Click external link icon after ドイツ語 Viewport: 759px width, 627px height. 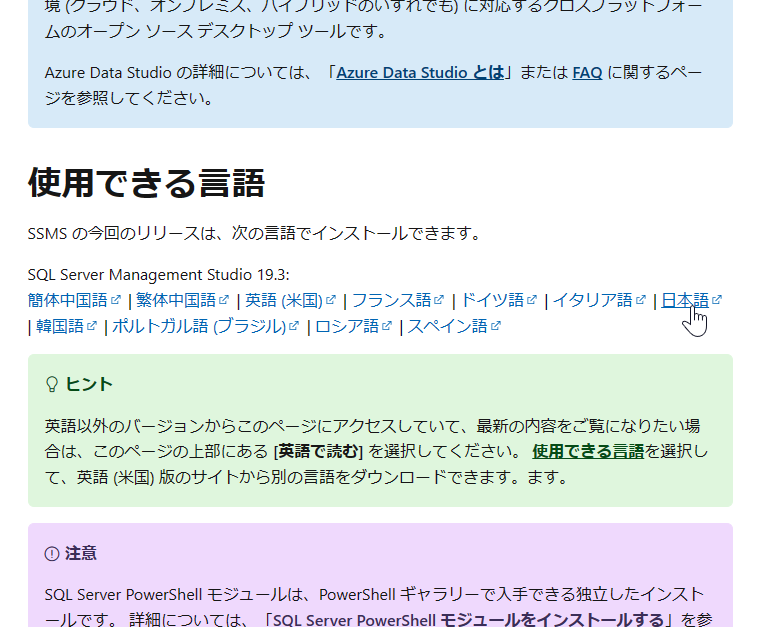click(531, 300)
